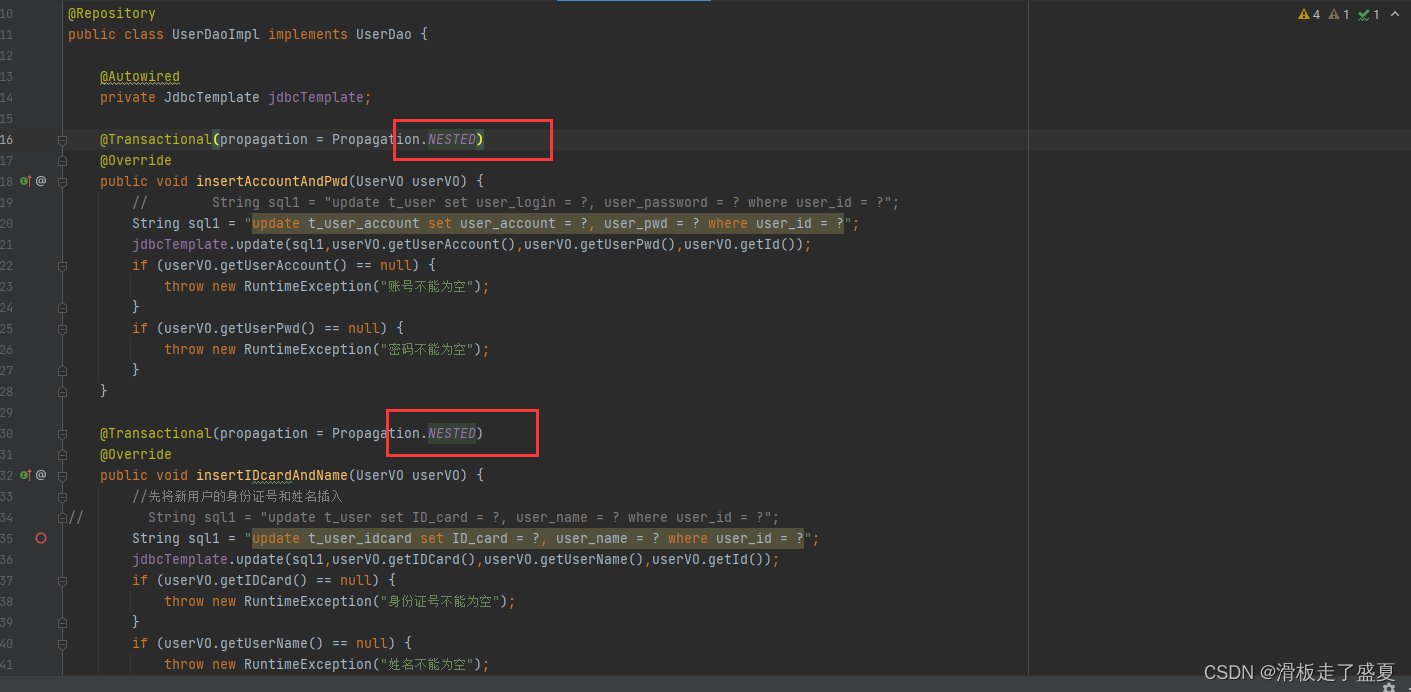Click implements-method gutter icon on line 32
This screenshot has width=1411, height=692.
(x=26, y=475)
